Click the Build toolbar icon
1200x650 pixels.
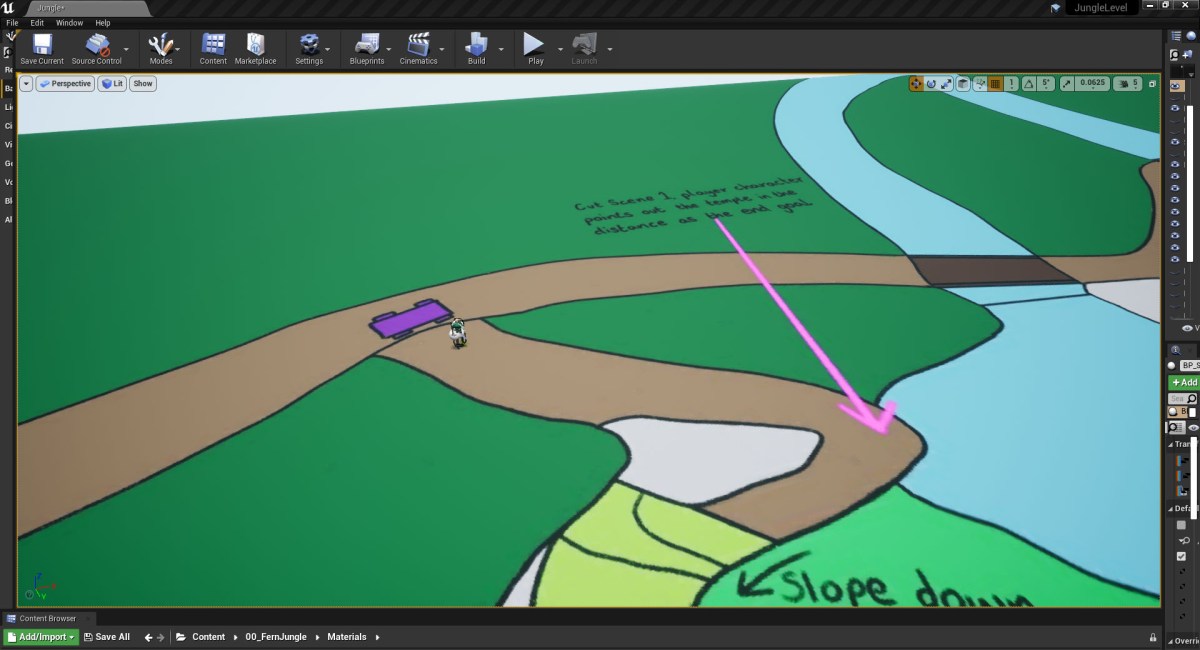point(476,48)
